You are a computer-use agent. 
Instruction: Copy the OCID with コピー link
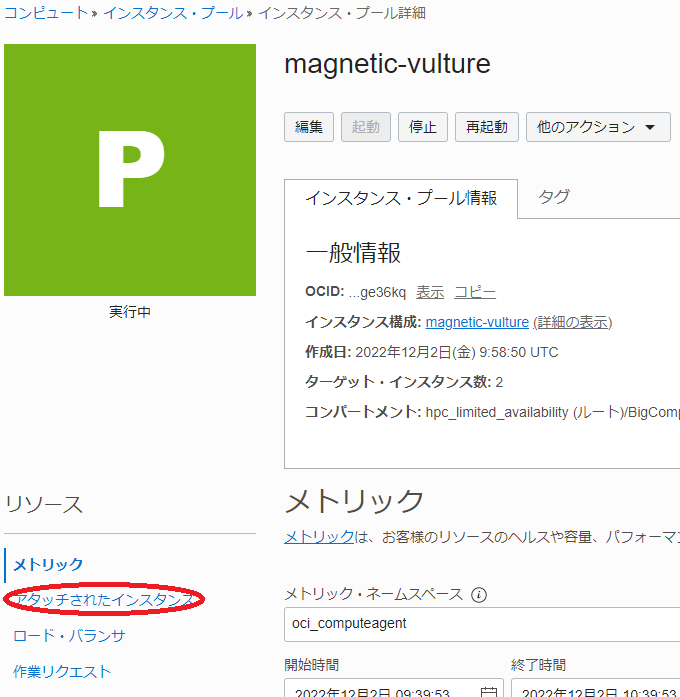475,292
